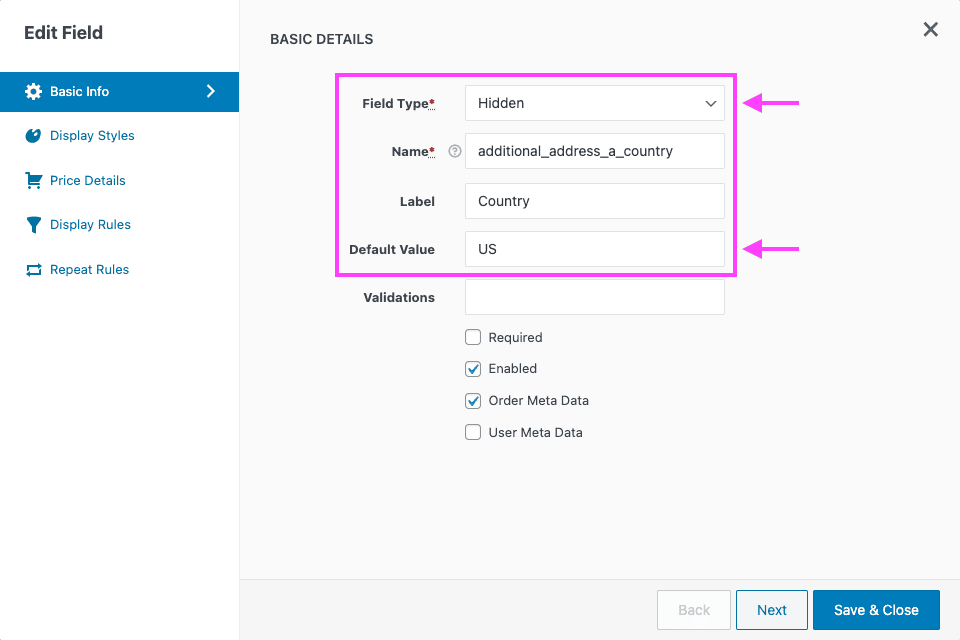
Task: Click the help icon beside Name
Action: pos(454,151)
